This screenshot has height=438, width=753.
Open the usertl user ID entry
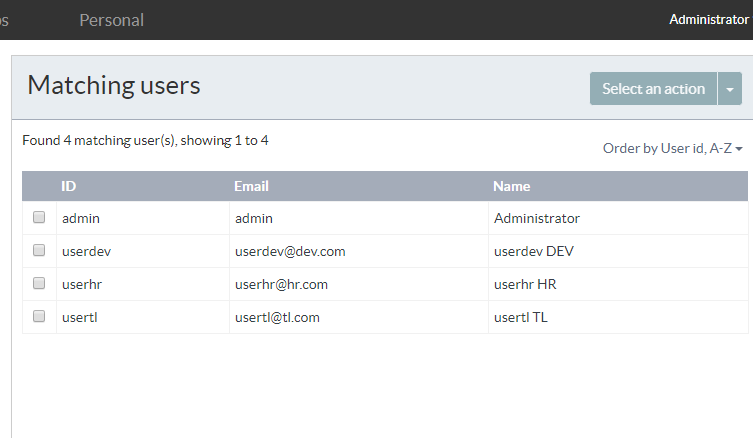click(80, 317)
